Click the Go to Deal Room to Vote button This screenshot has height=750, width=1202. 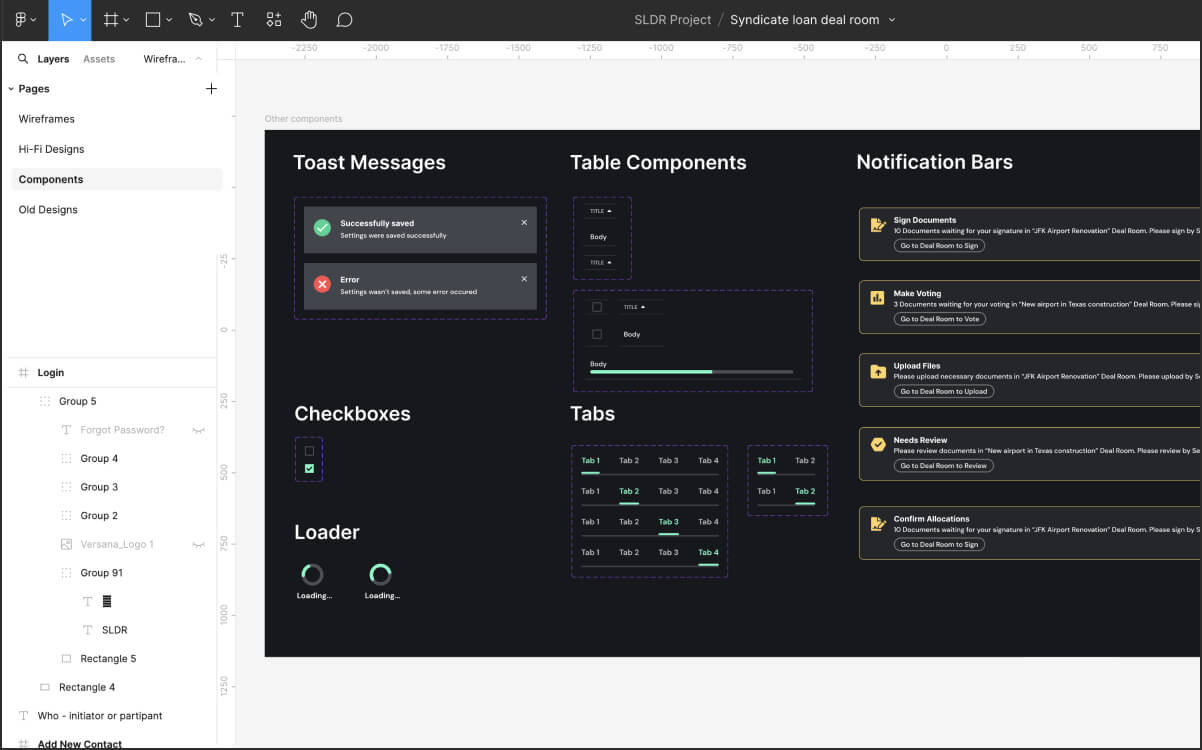[x=938, y=318]
